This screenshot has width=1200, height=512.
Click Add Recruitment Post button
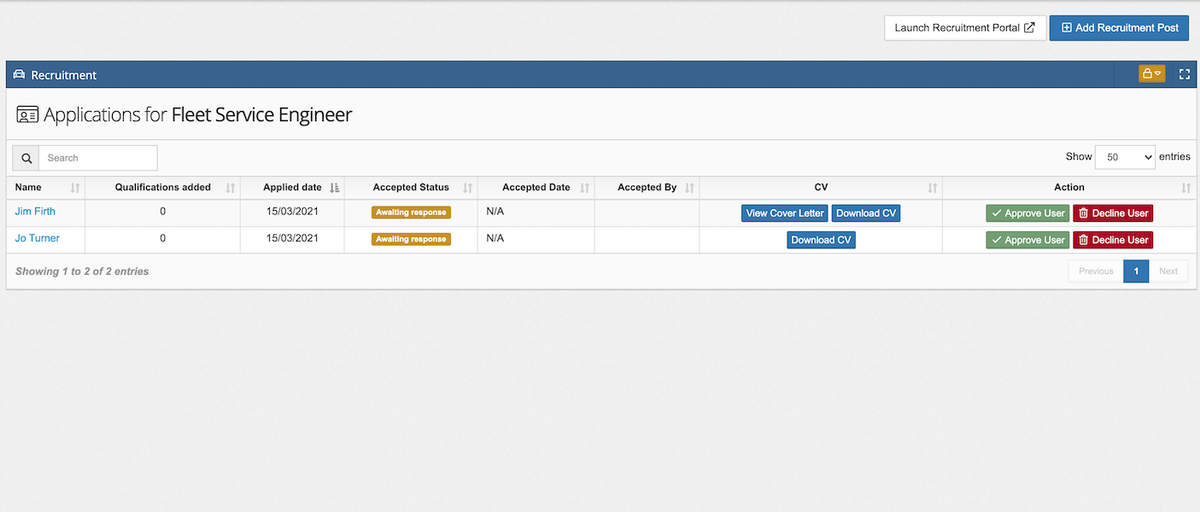click(1119, 28)
